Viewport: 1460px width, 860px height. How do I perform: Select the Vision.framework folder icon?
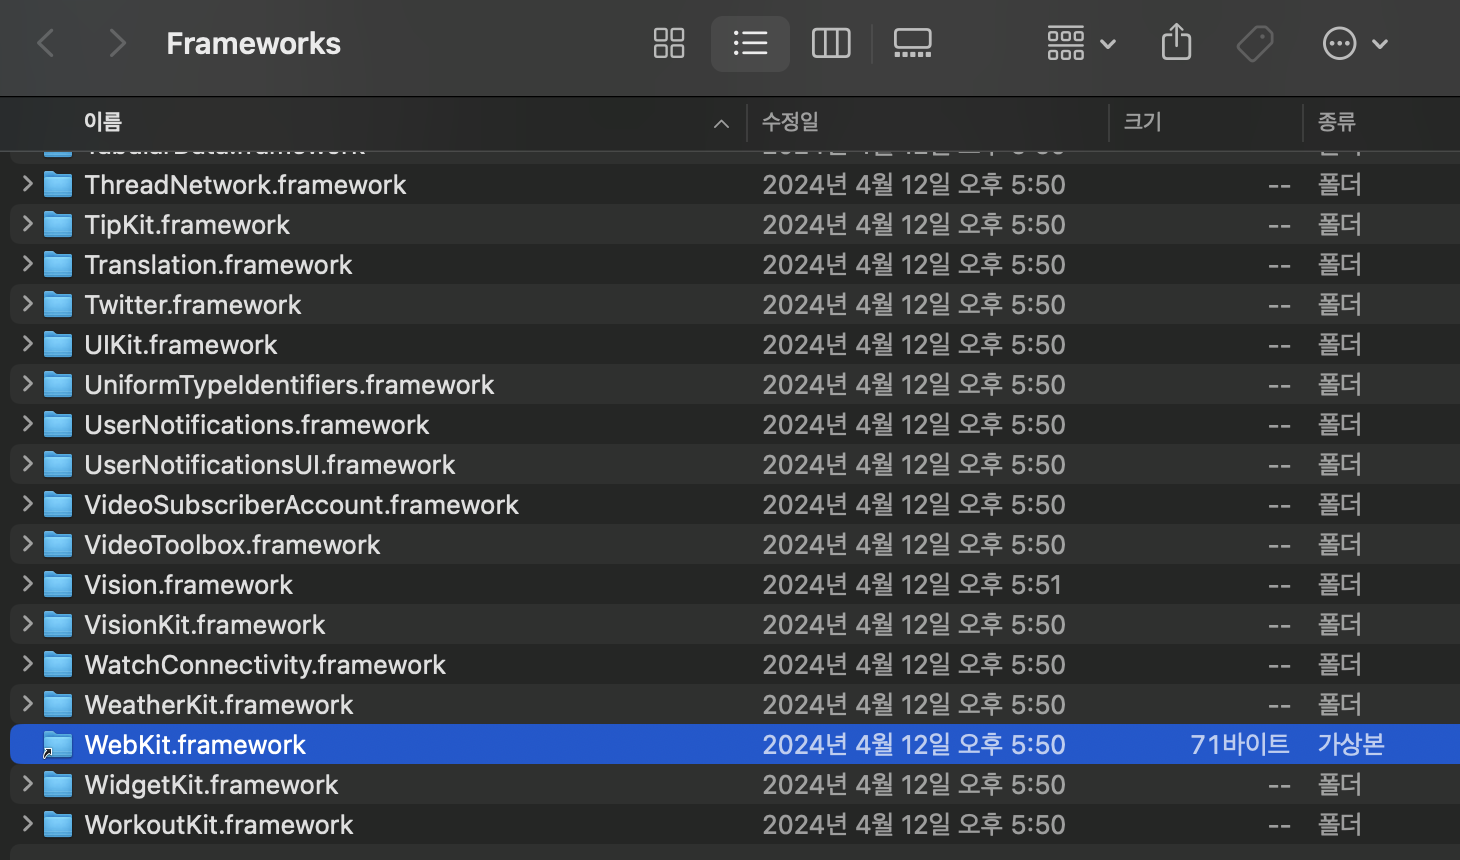pos(58,585)
